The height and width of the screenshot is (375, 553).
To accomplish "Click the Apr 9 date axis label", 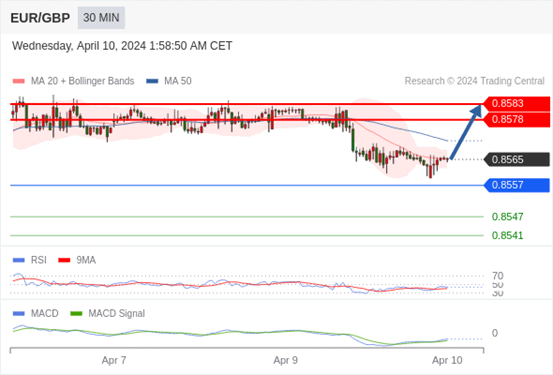I will pos(286,360).
